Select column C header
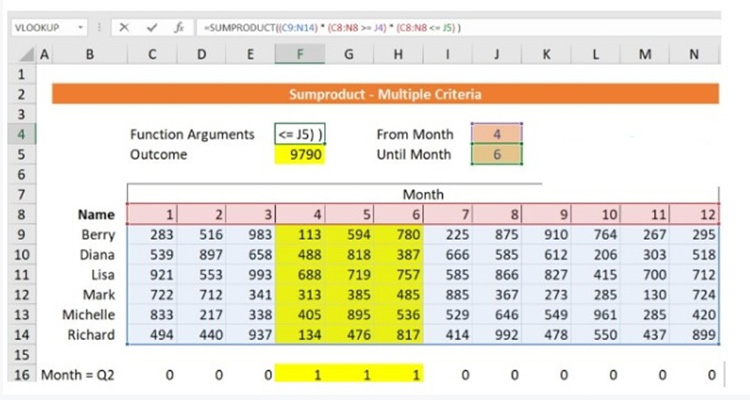 (152, 55)
